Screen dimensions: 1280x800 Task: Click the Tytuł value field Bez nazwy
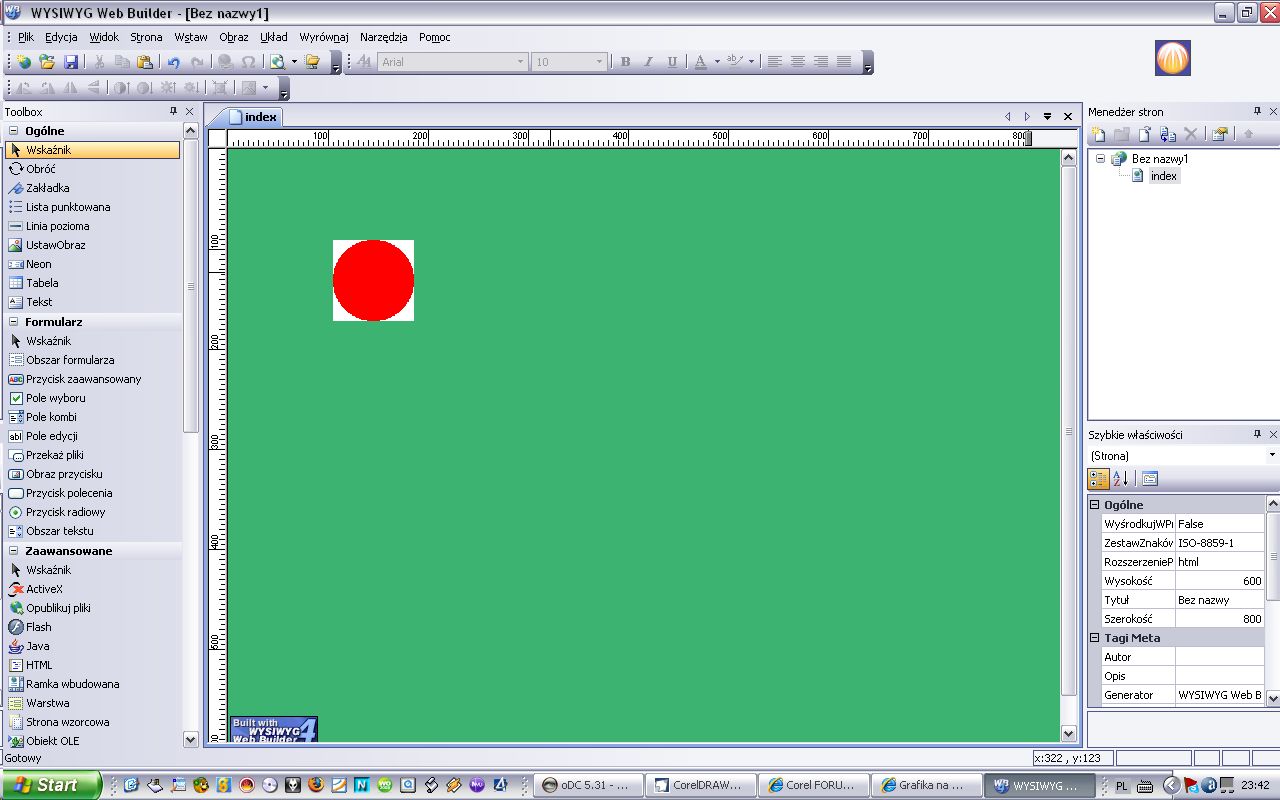point(1219,600)
